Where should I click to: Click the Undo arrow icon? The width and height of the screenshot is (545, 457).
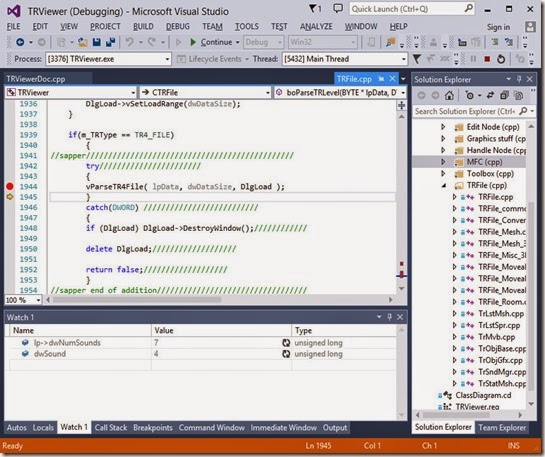pyautogui.click(x=130, y=42)
